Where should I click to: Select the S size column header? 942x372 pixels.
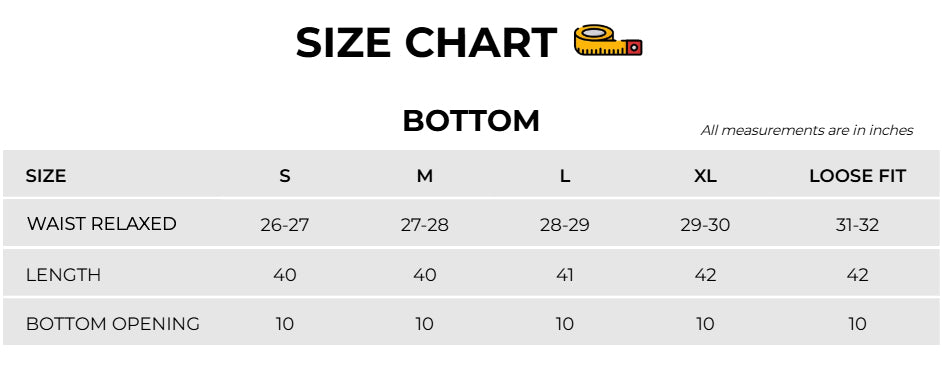click(285, 176)
